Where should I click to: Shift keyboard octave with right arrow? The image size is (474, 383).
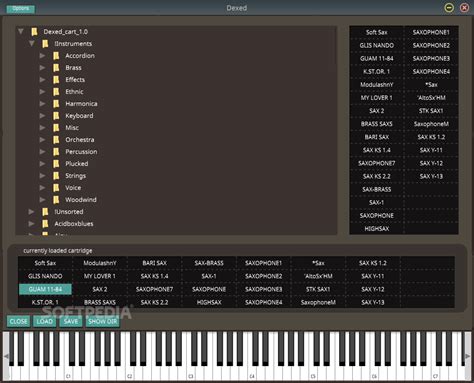click(x=468, y=356)
